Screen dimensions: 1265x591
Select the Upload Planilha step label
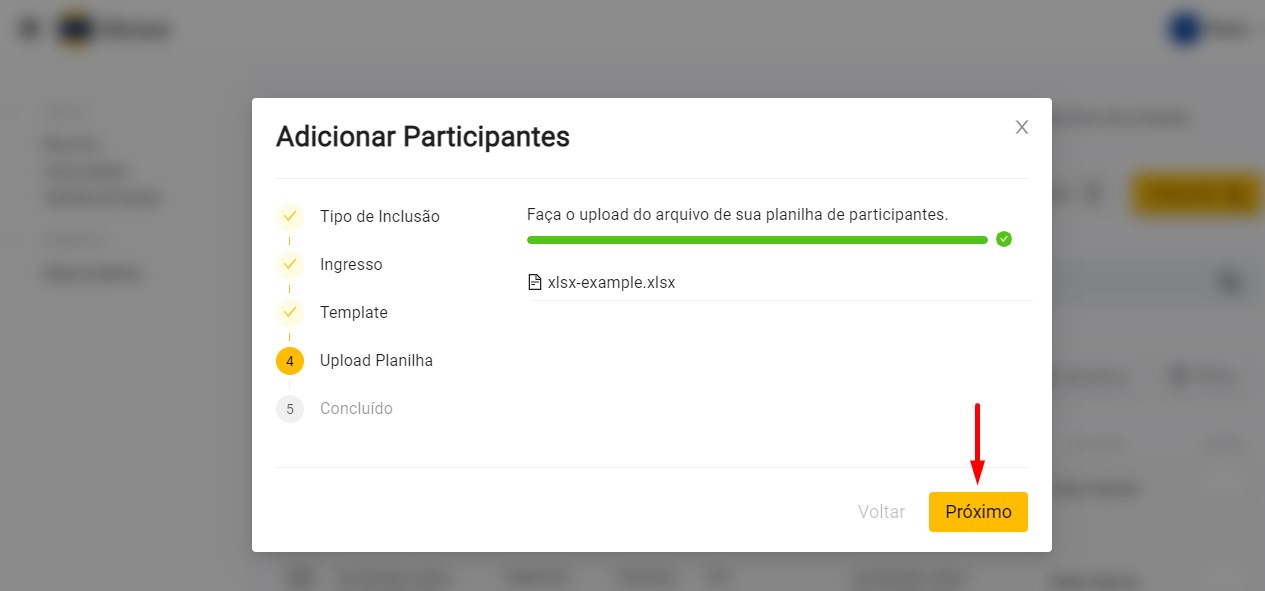click(376, 360)
